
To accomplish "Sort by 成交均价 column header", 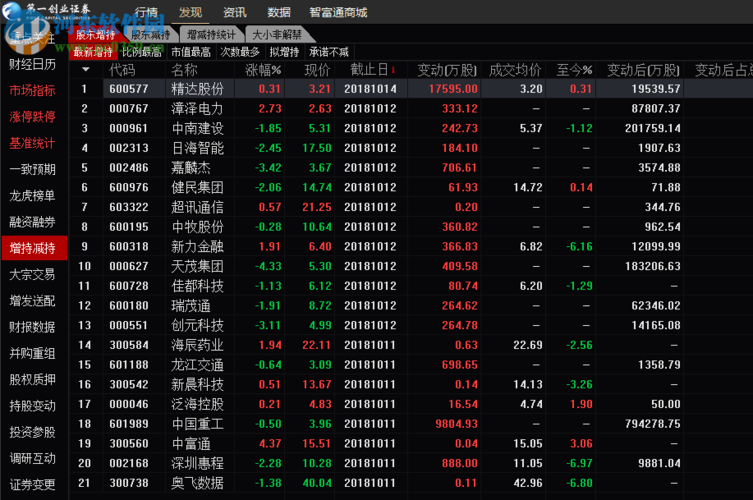I will pos(515,70).
